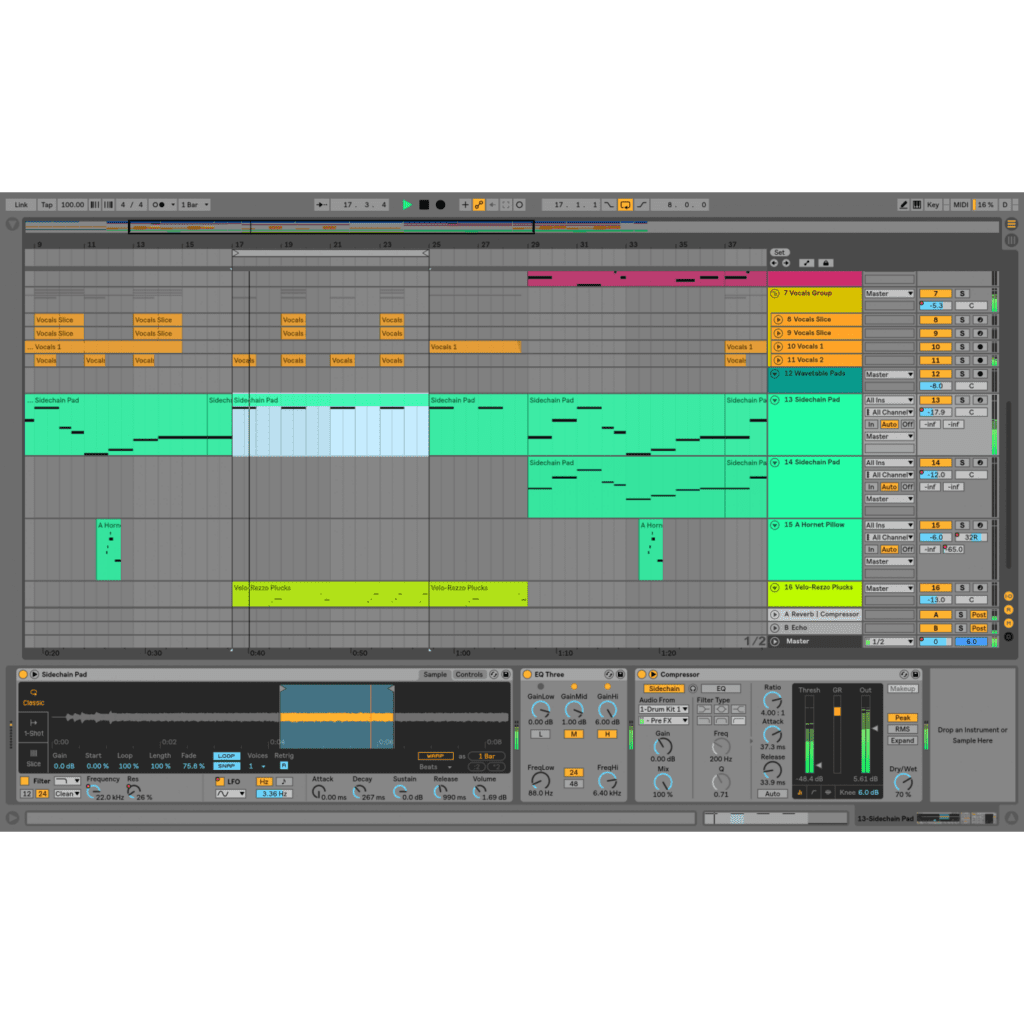Enable the Filter checkbox in Sidechain Pad
This screenshot has width=1024, height=1024.
pyautogui.click(x=25, y=781)
